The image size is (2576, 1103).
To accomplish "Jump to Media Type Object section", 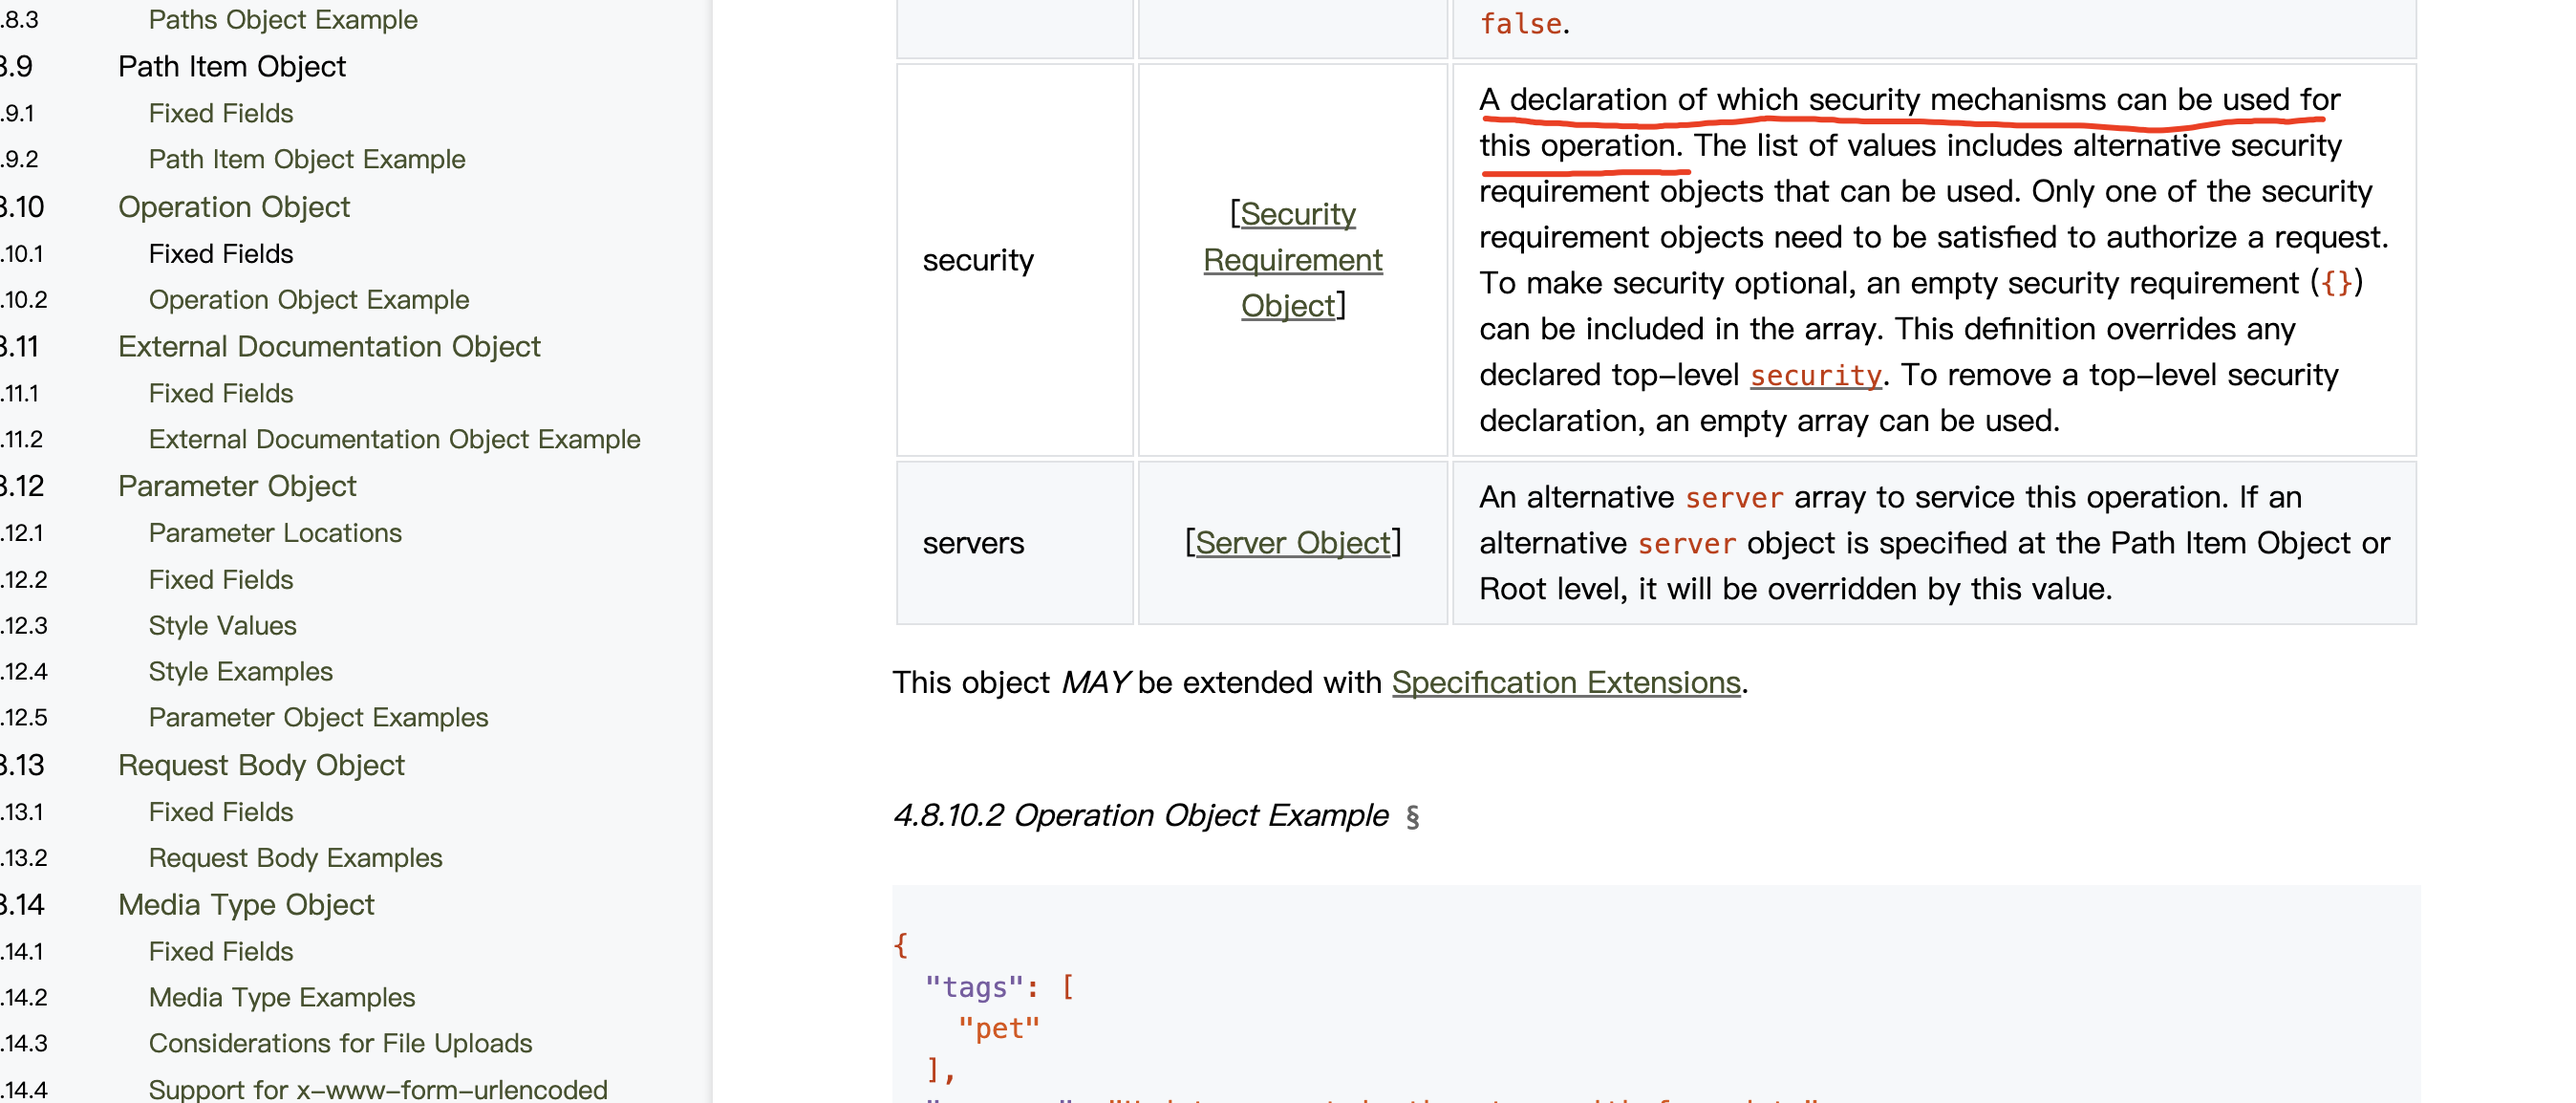I will 246,904.
